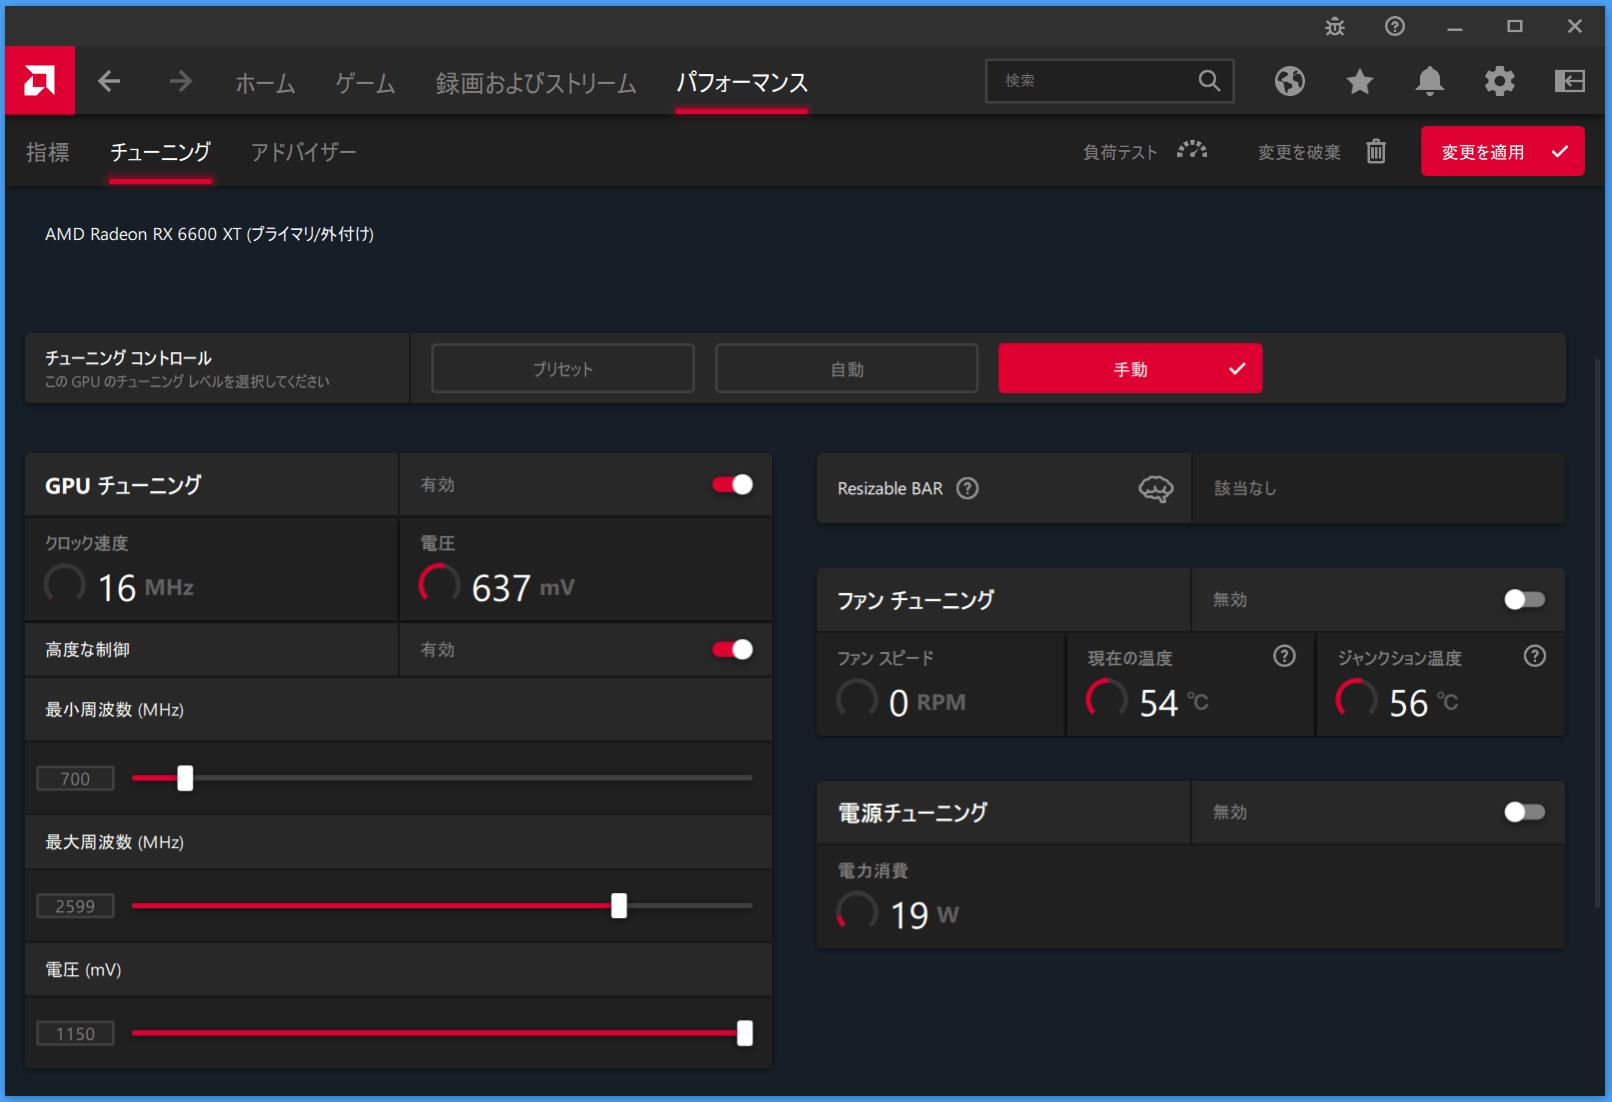This screenshot has width=1612, height=1102.
Task: Open junction temperature help icon
Action: [1535, 656]
